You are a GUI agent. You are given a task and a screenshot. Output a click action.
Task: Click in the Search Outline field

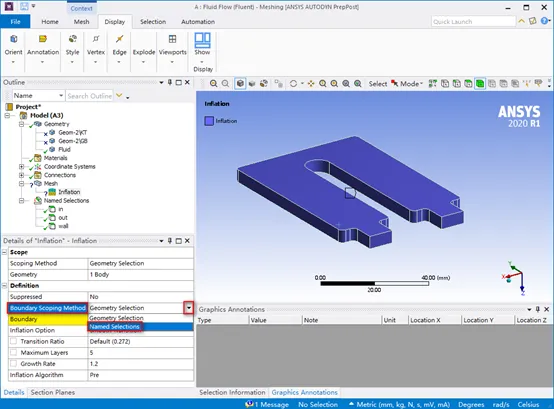point(90,96)
